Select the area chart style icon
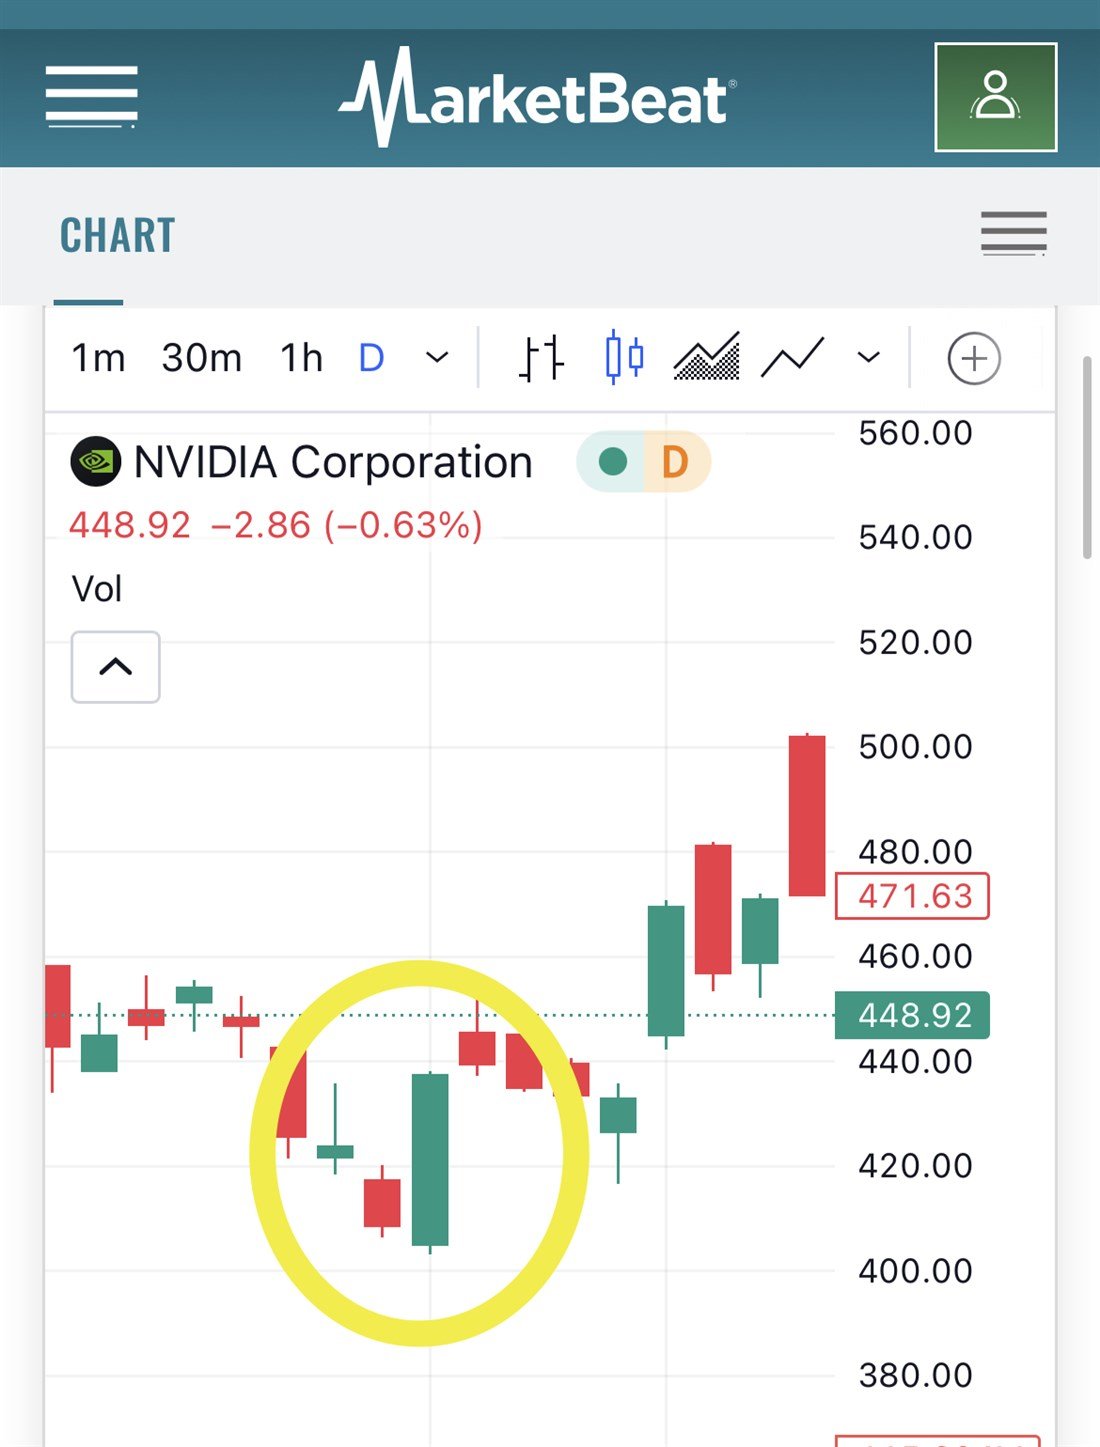Image resolution: width=1100 pixels, height=1447 pixels. point(706,357)
